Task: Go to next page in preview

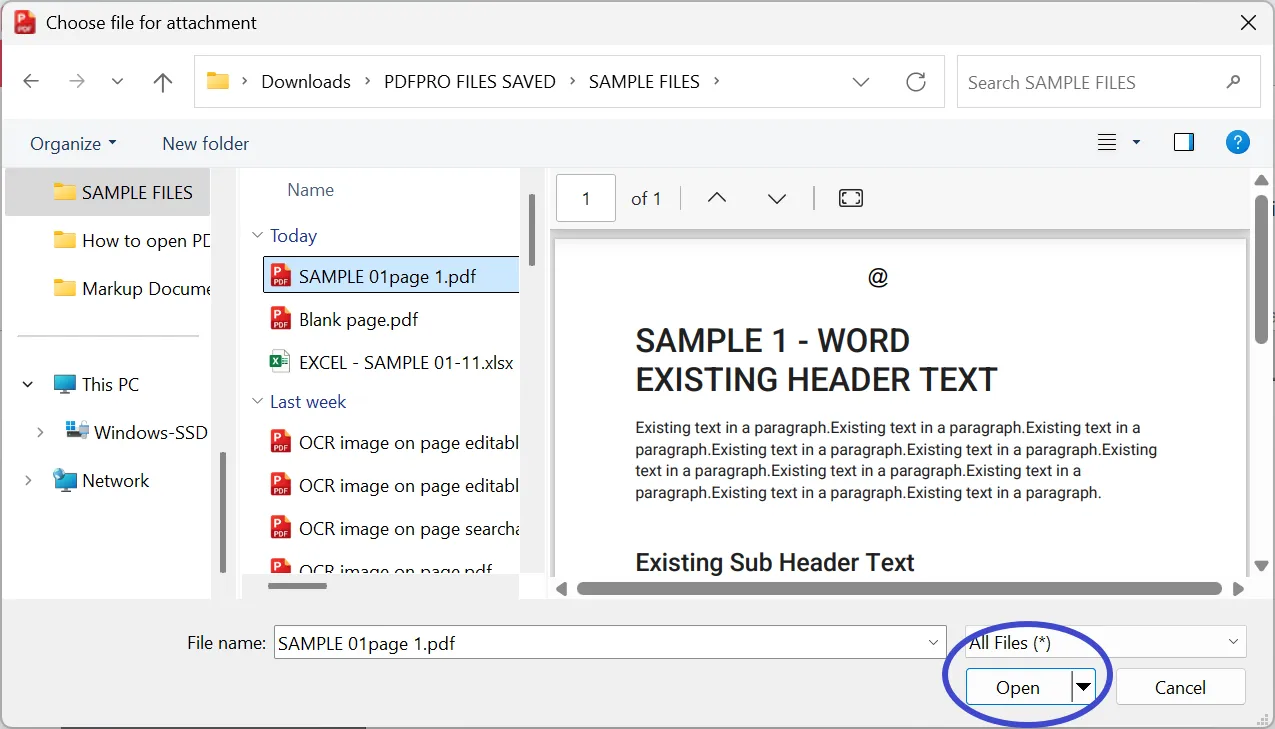Action: tap(777, 198)
